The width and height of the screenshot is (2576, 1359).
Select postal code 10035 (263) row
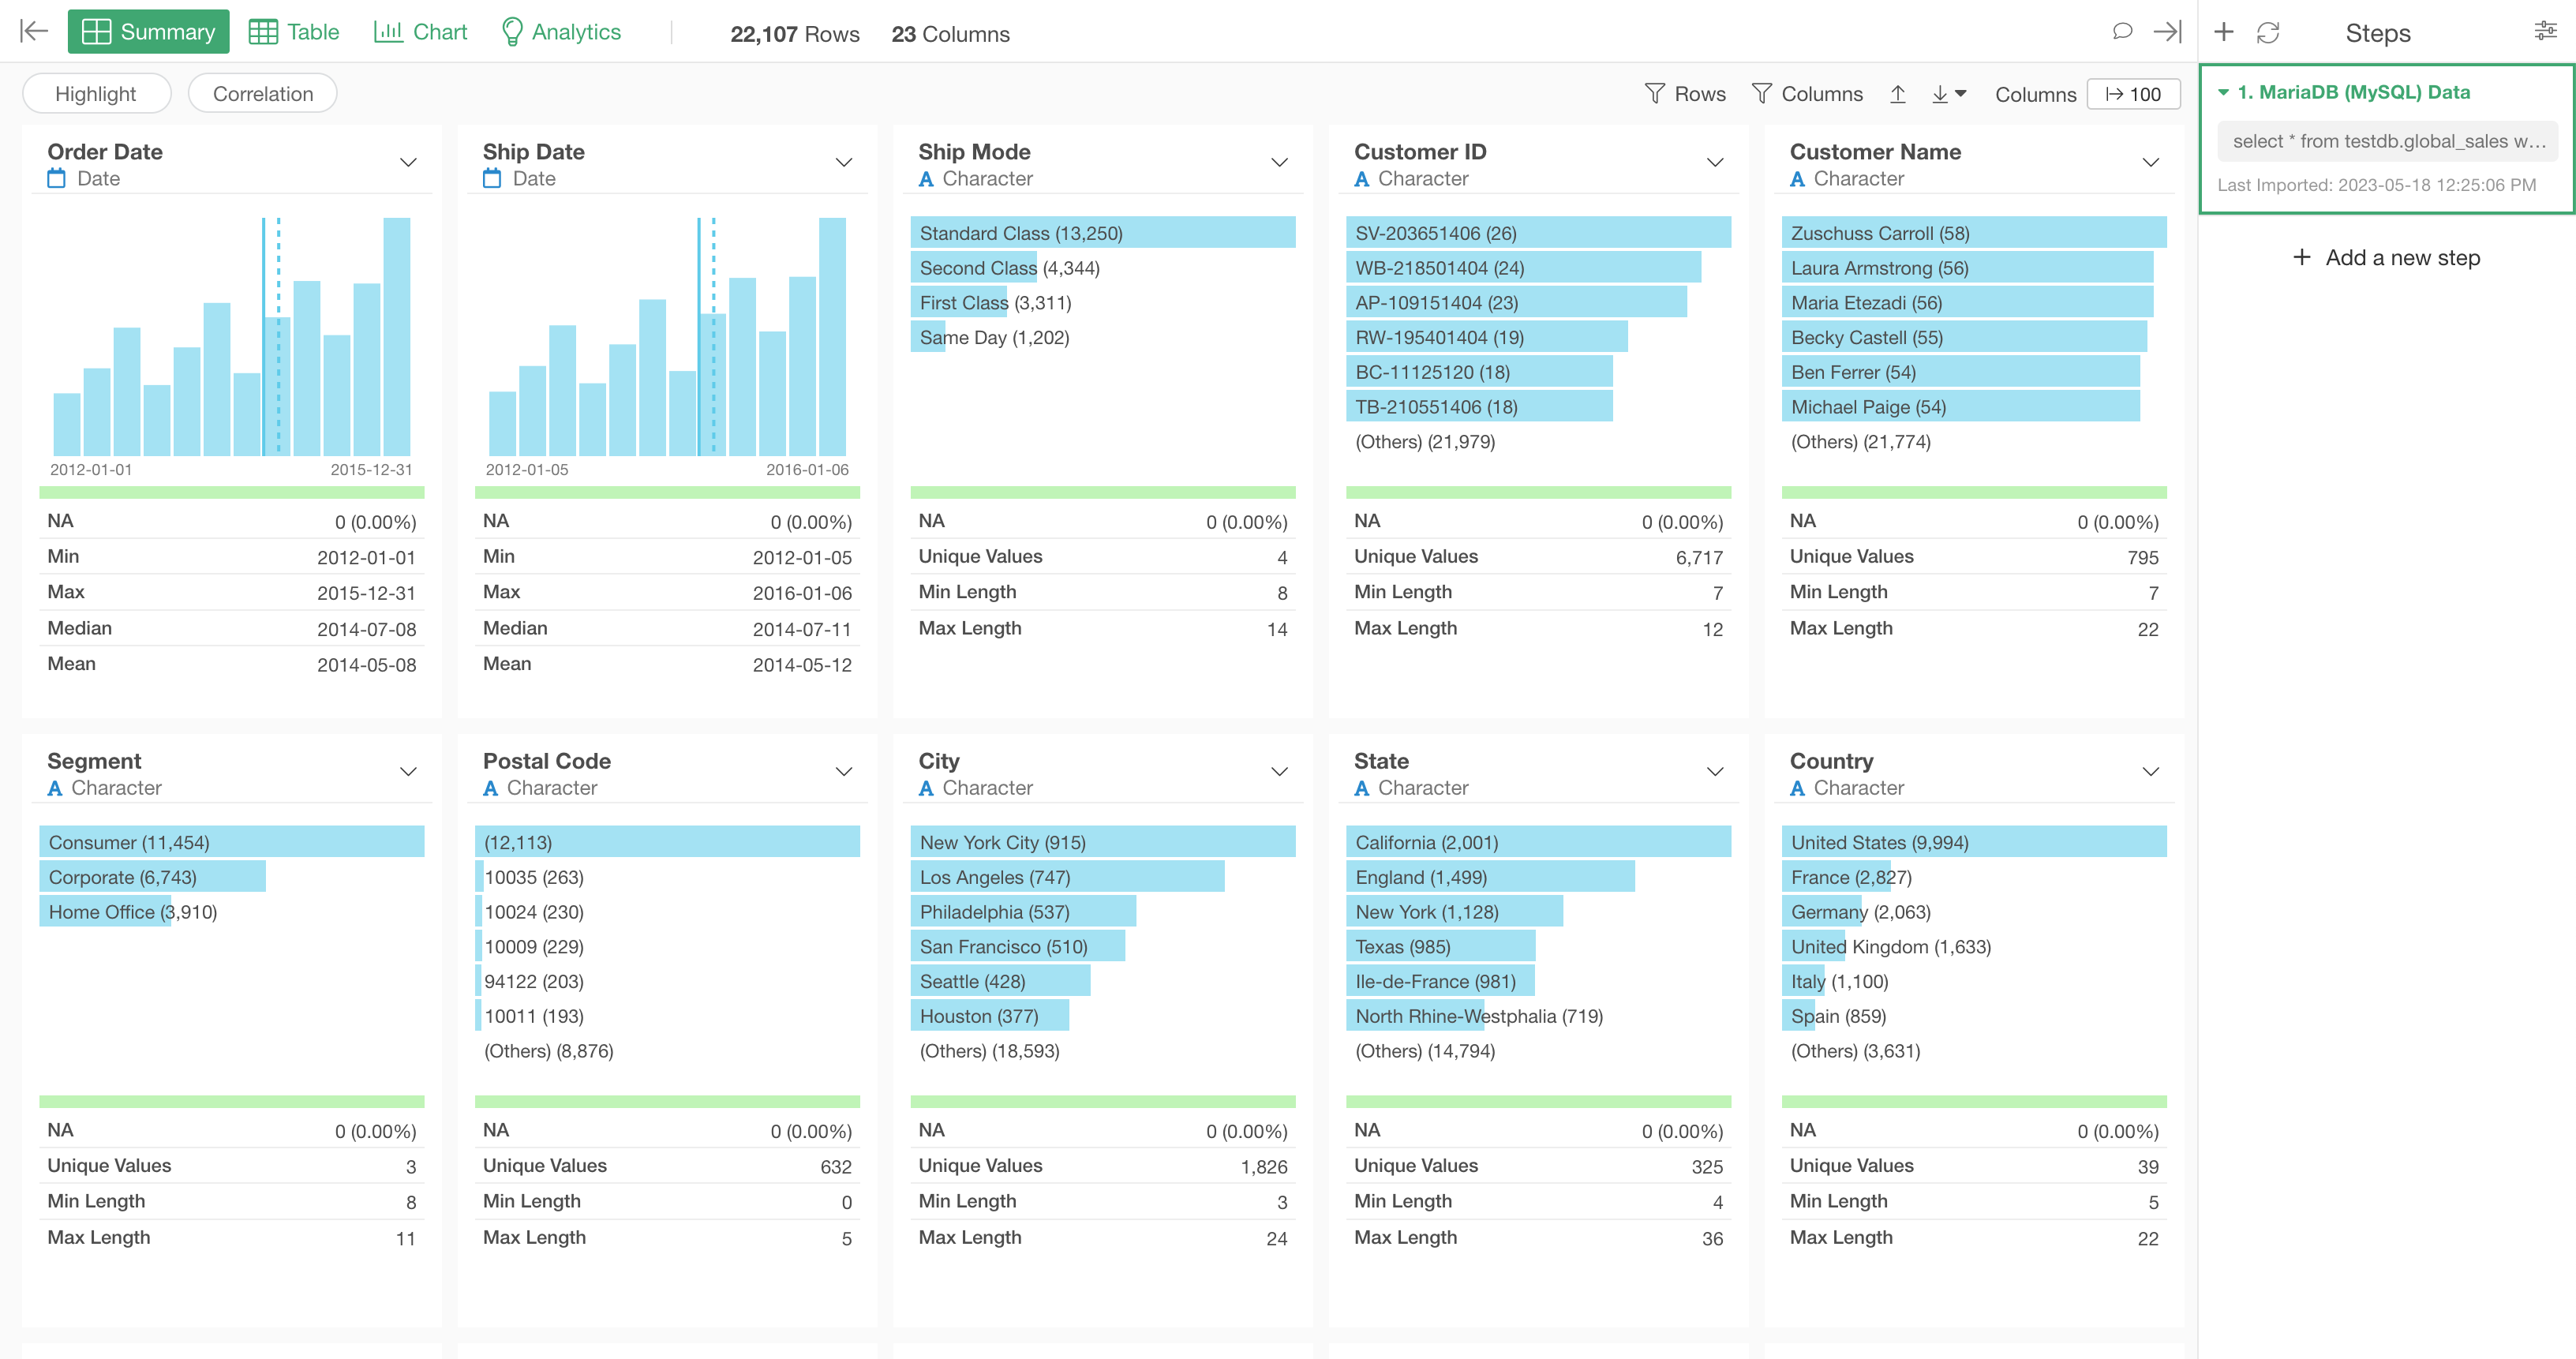tap(667, 877)
